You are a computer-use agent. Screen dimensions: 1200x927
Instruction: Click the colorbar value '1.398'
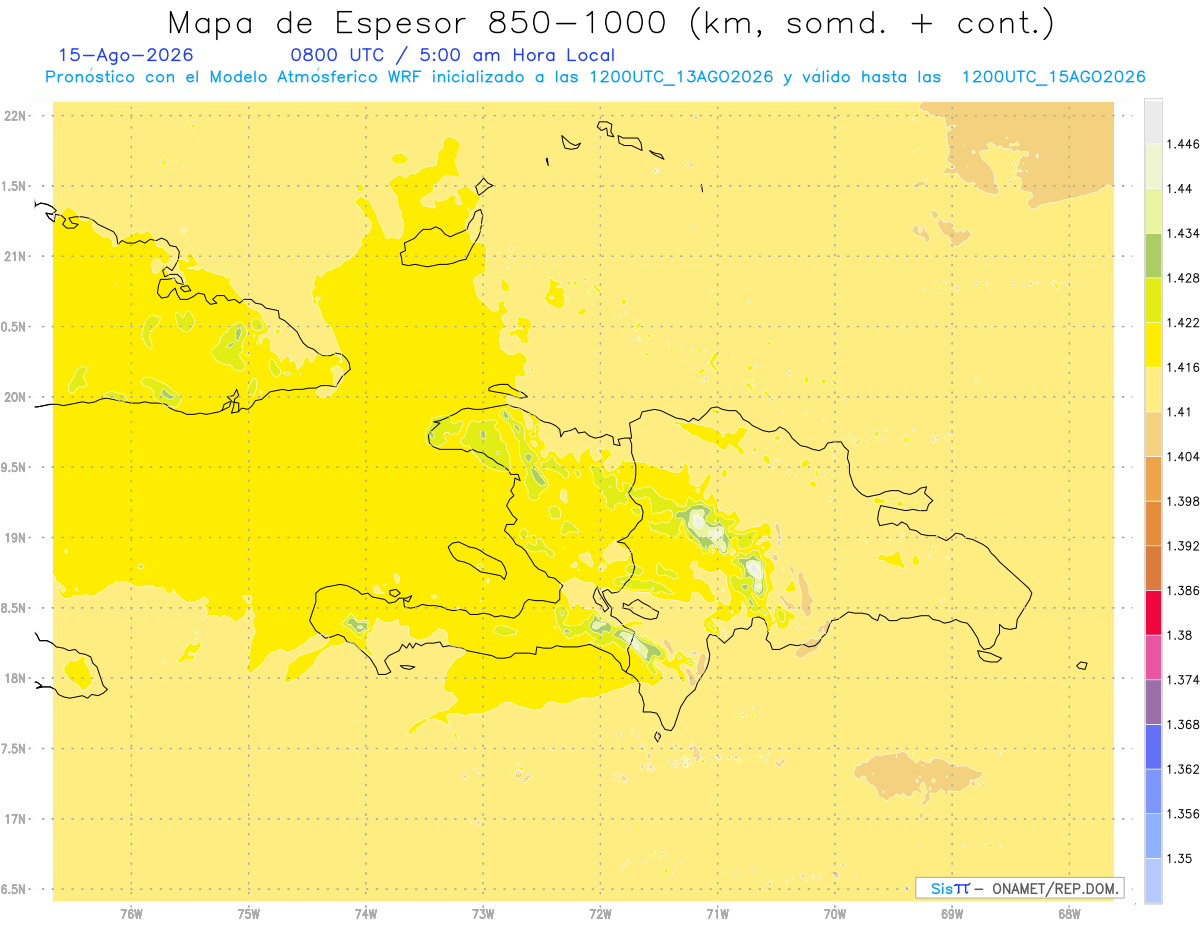coord(1183,501)
